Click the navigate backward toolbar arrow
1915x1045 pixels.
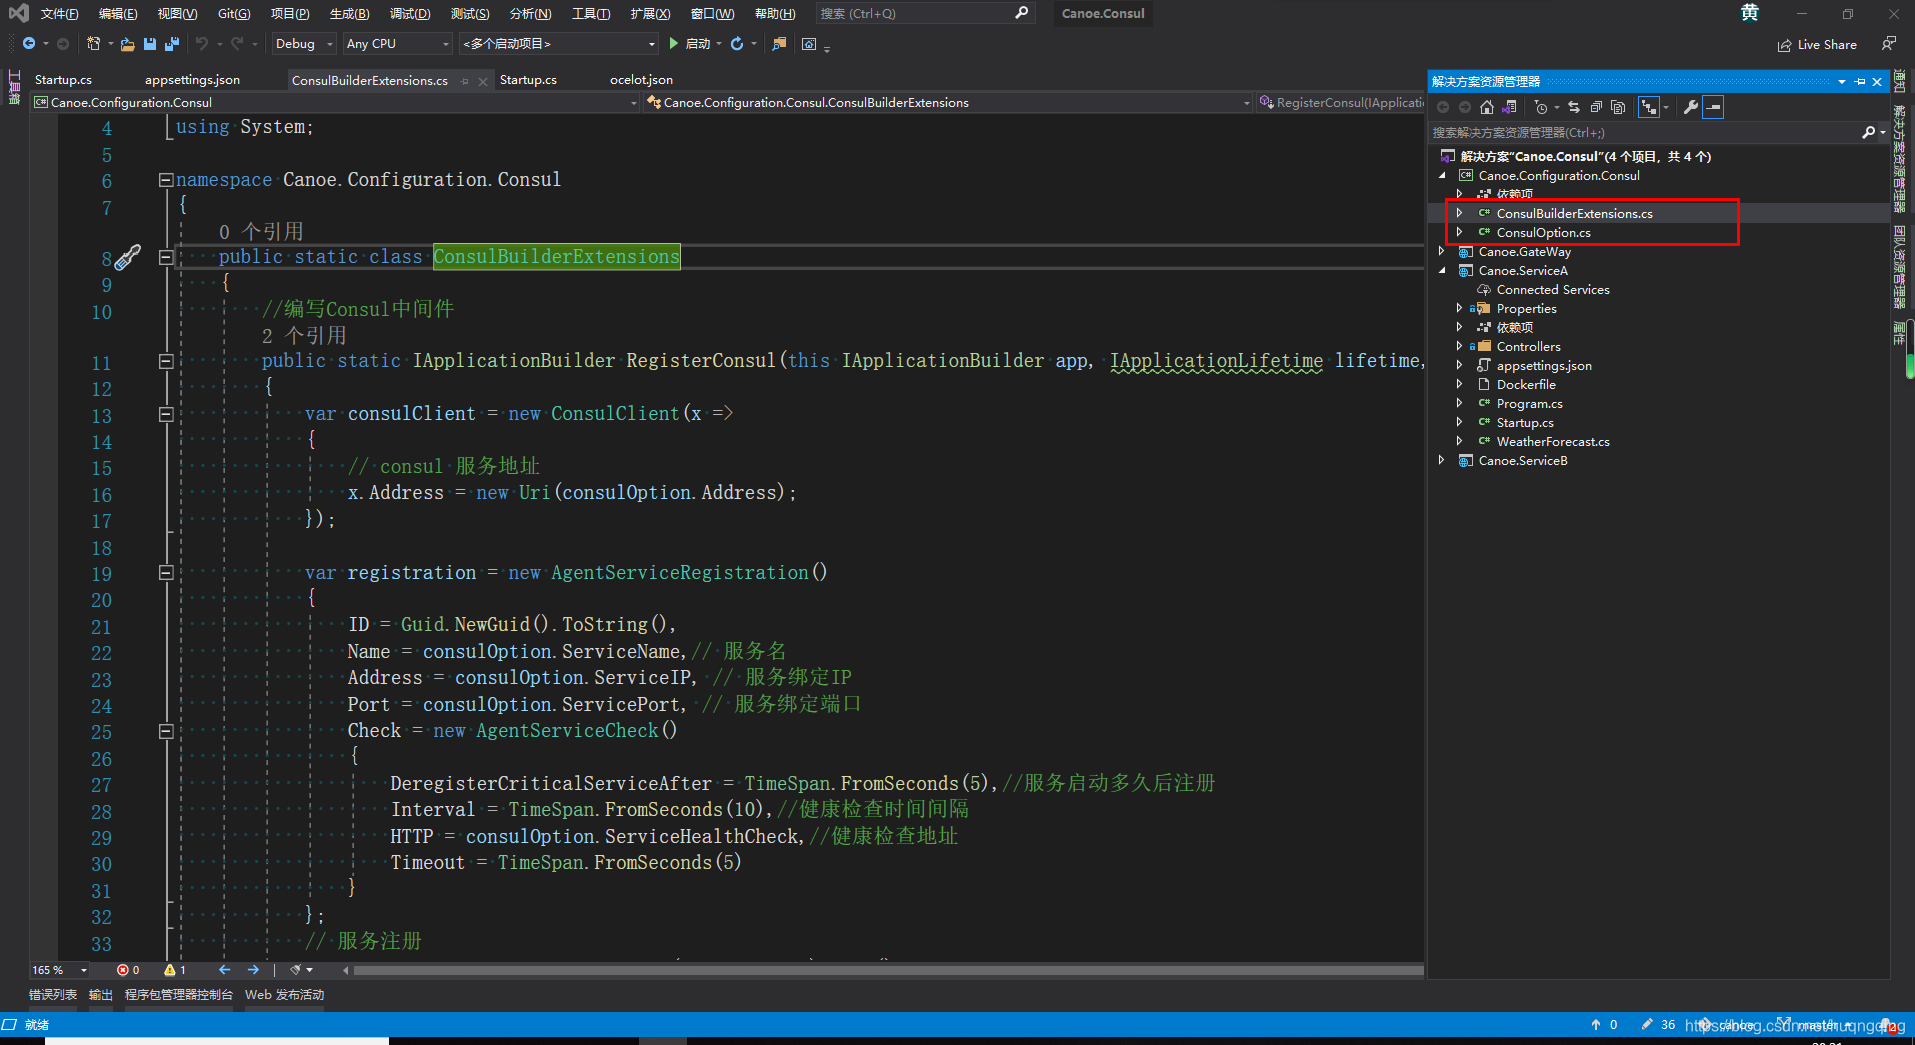pyautogui.click(x=29, y=44)
